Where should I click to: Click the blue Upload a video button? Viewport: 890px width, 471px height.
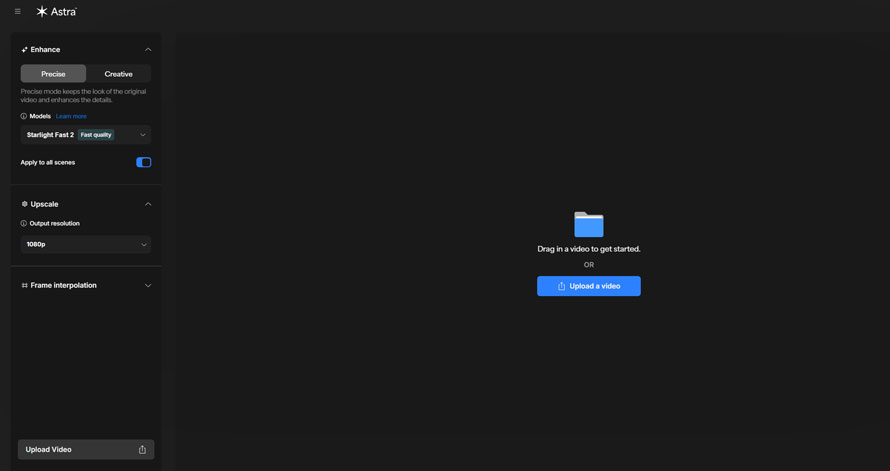pyautogui.click(x=589, y=286)
